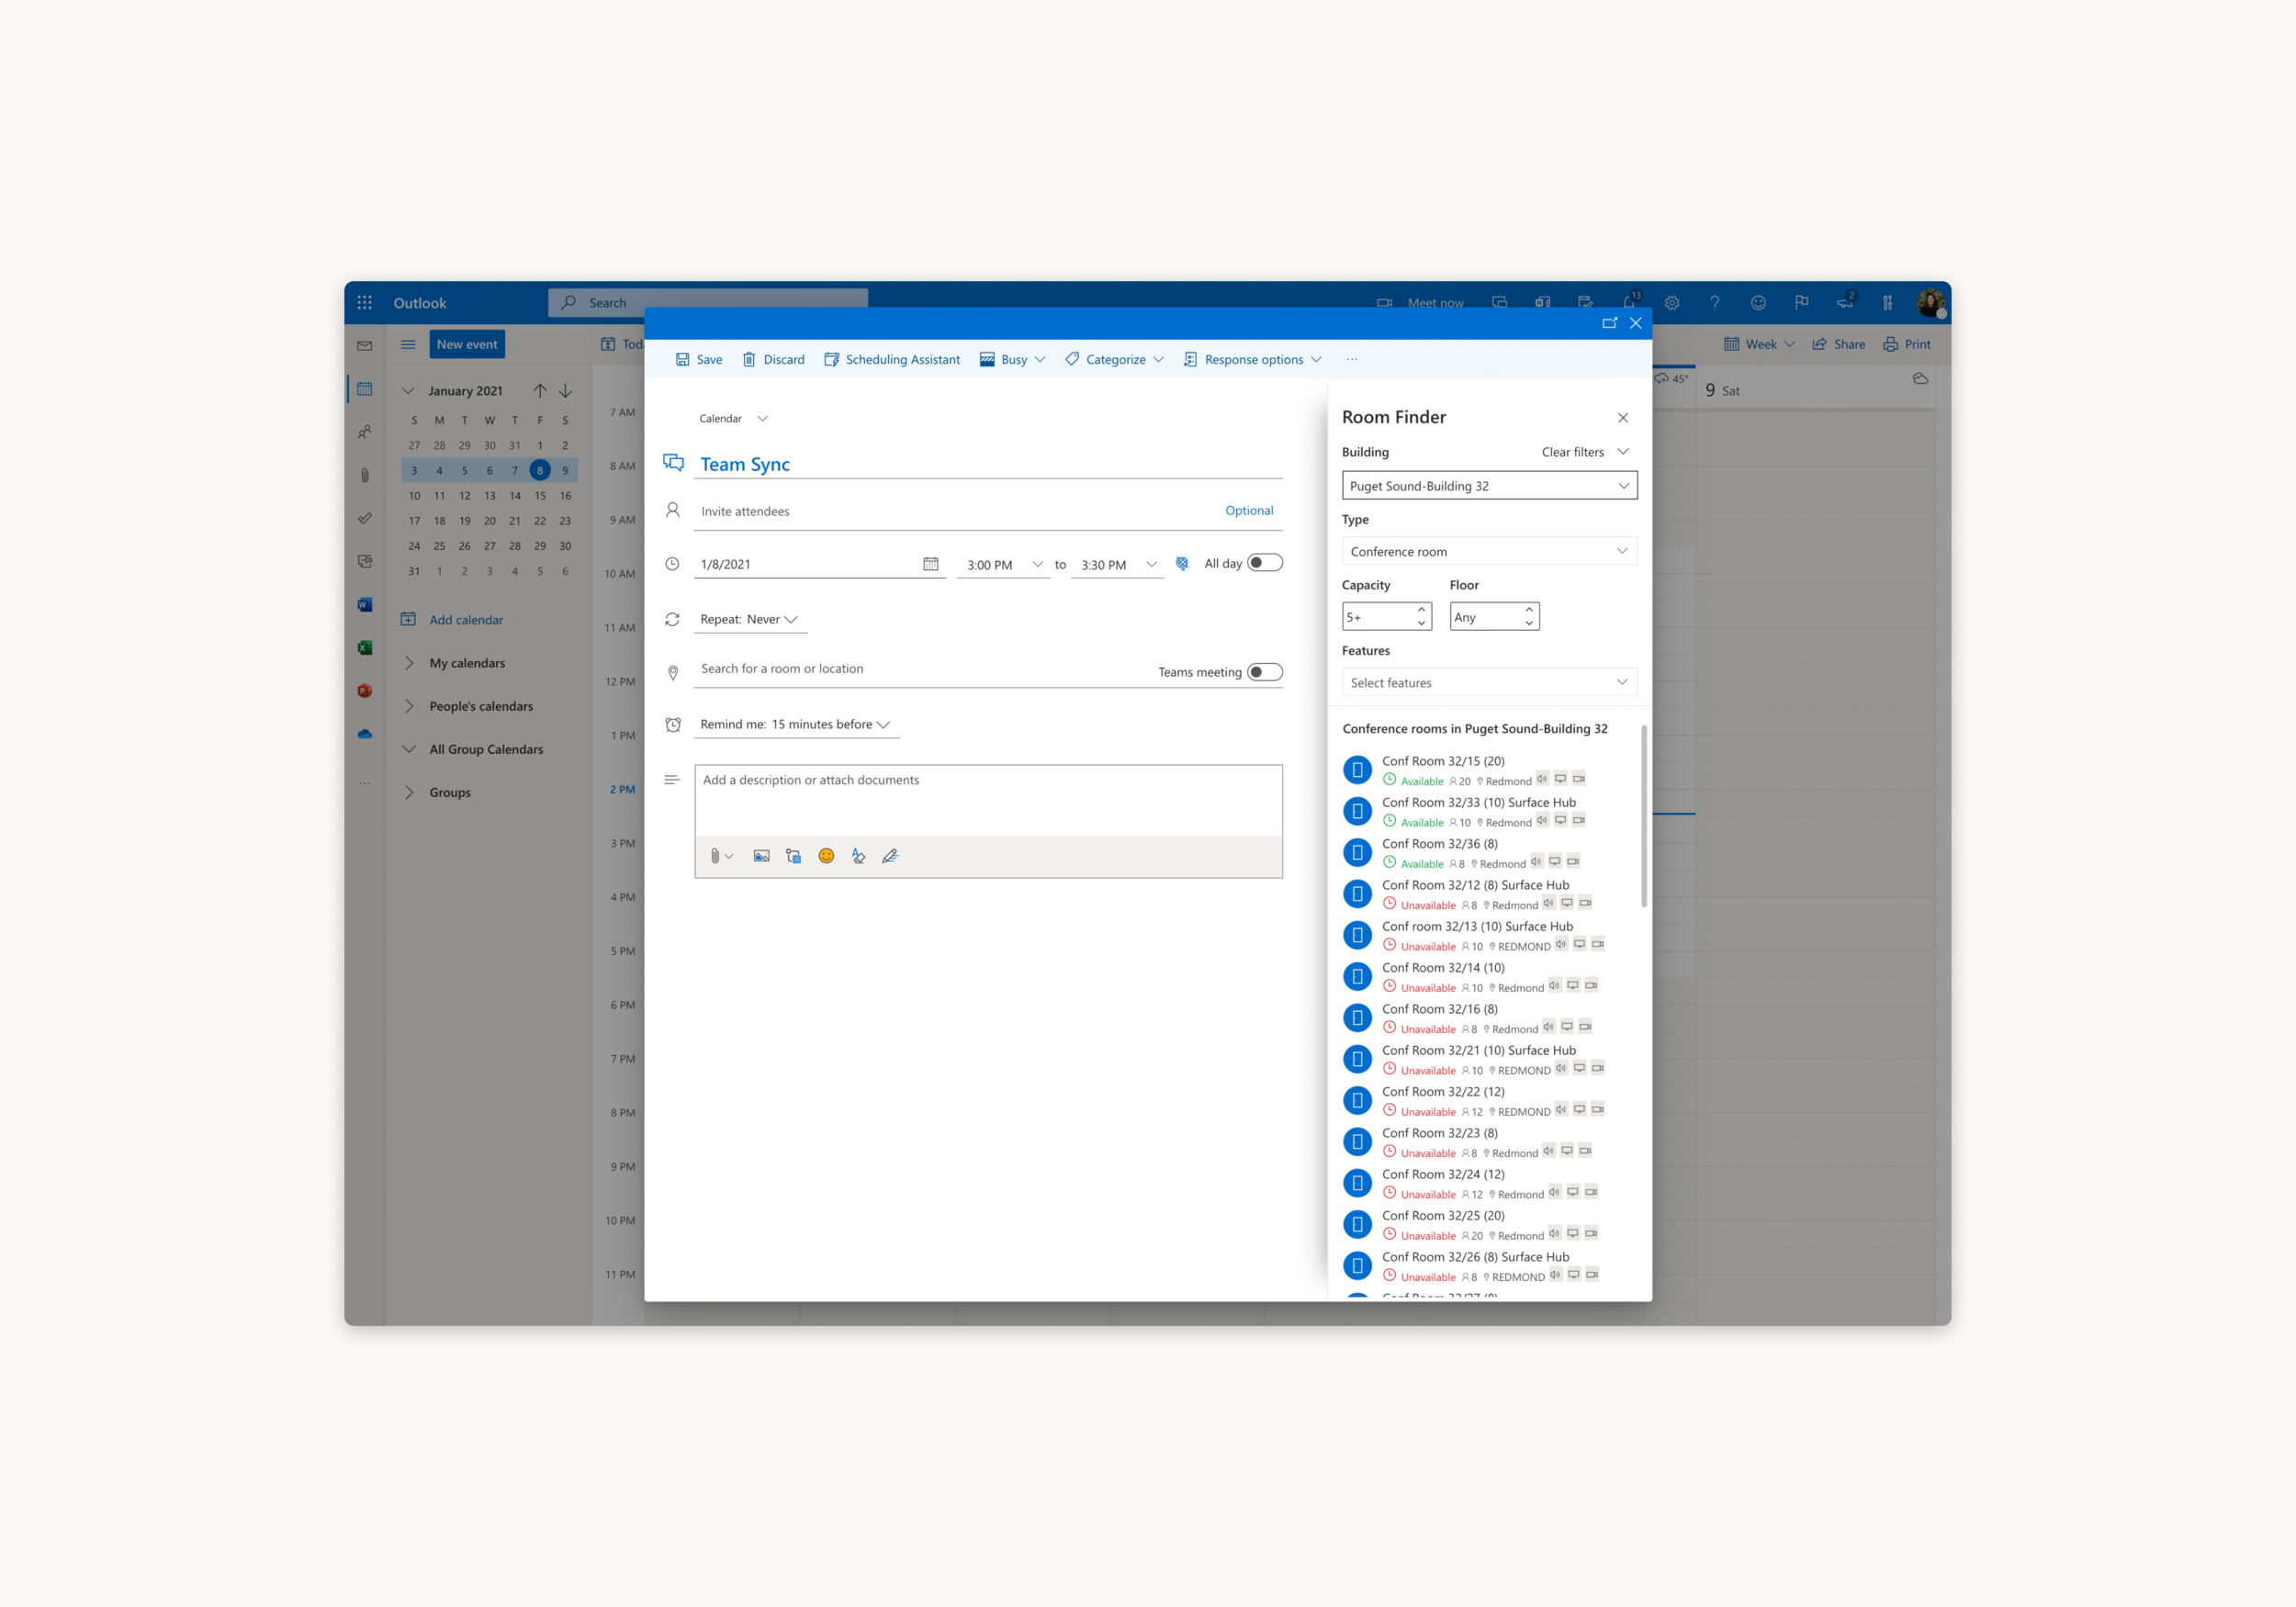
Task: Click the draw pen icon in the editor
Action: click(x=890, y=856)
